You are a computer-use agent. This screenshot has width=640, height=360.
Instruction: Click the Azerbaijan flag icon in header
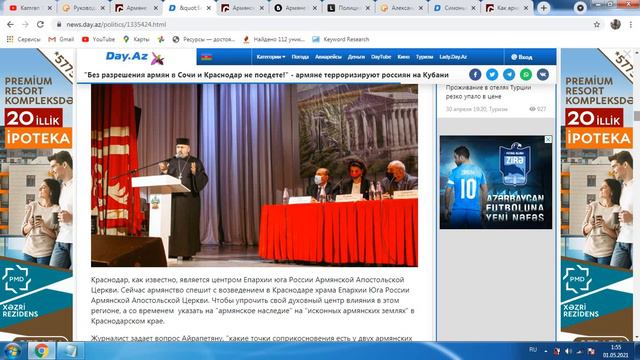(x=207, y=57)
